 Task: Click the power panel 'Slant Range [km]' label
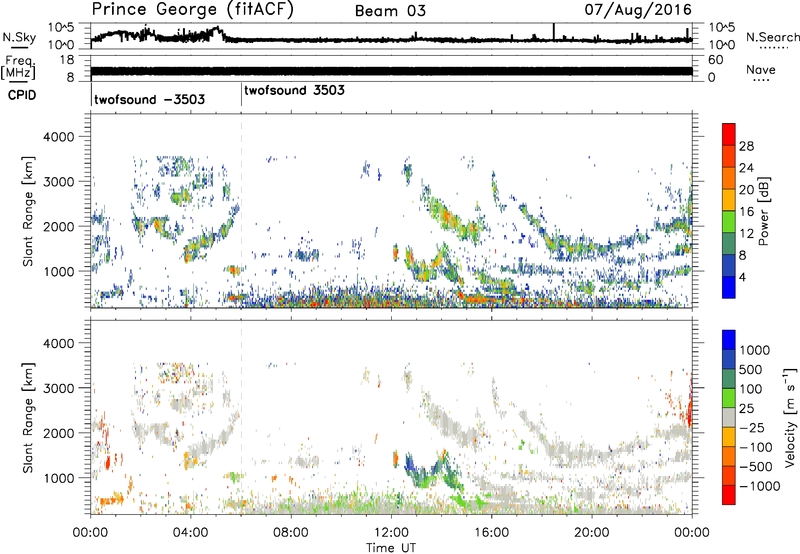pos(28,211)
